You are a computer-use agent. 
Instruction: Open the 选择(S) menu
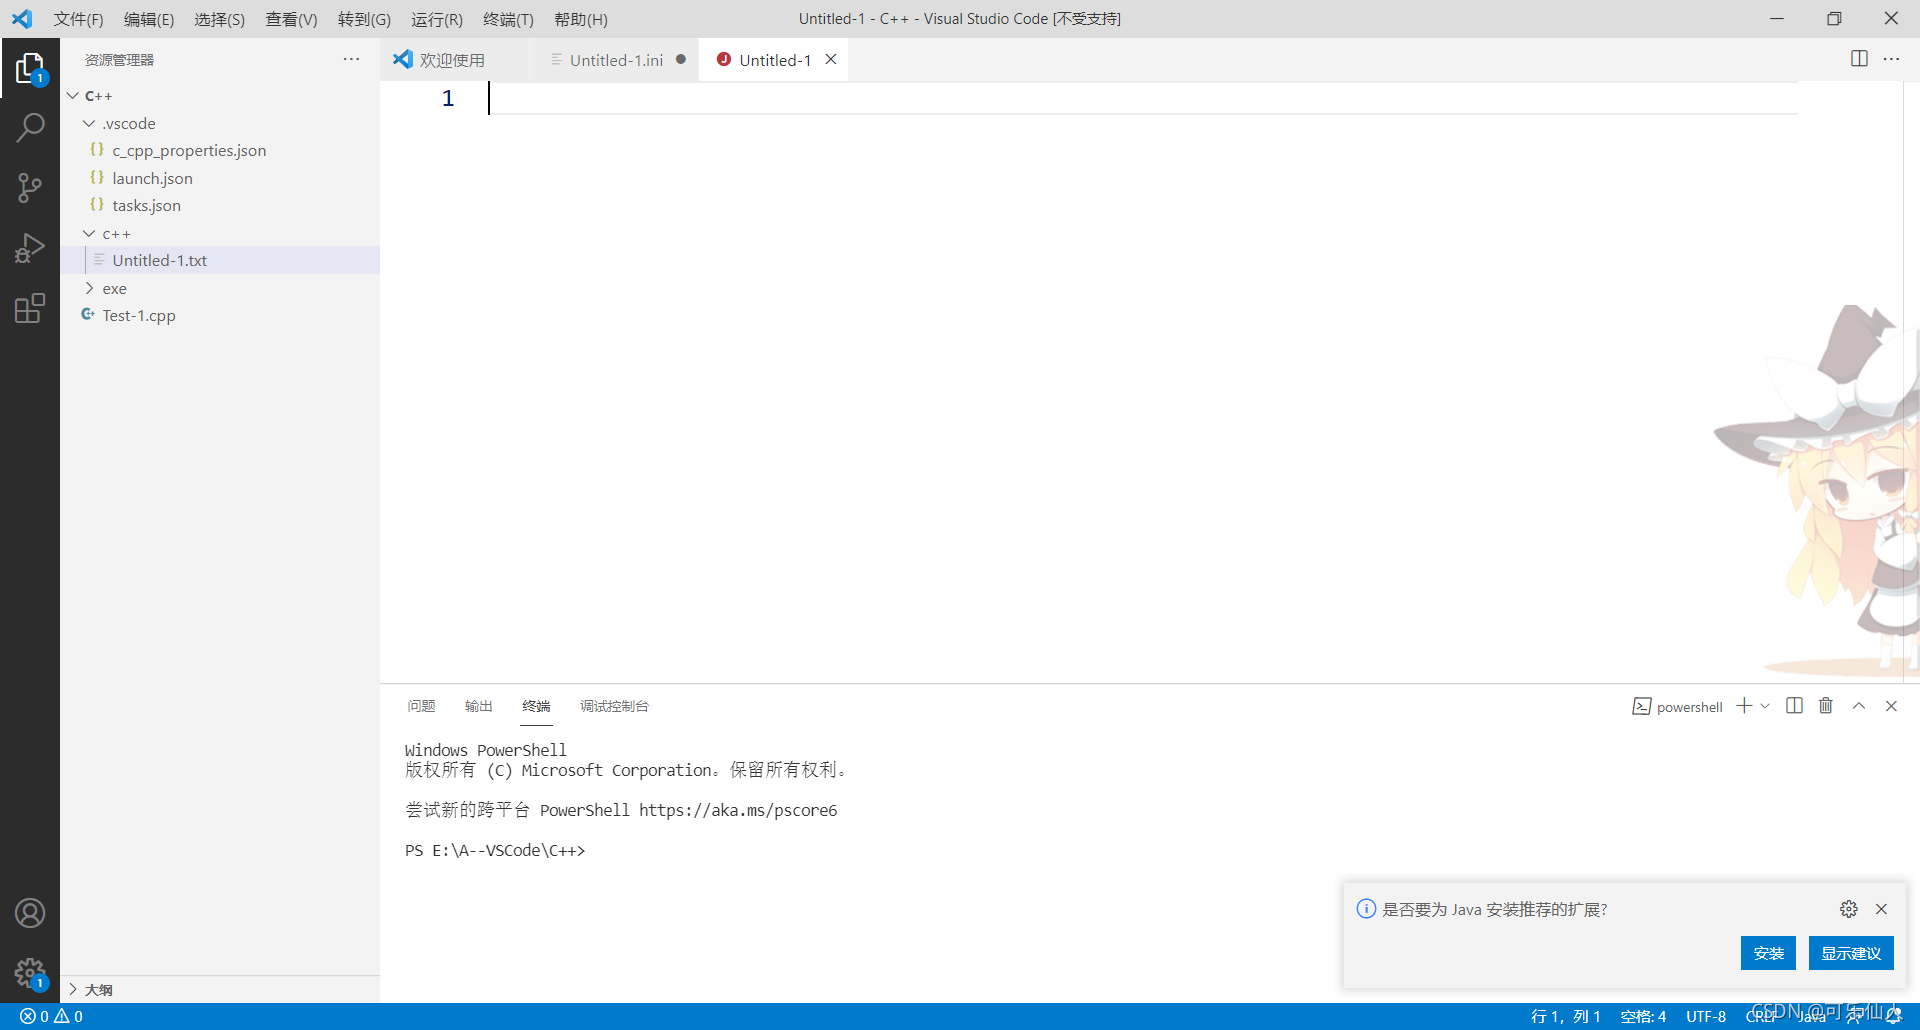coord(219,19)
